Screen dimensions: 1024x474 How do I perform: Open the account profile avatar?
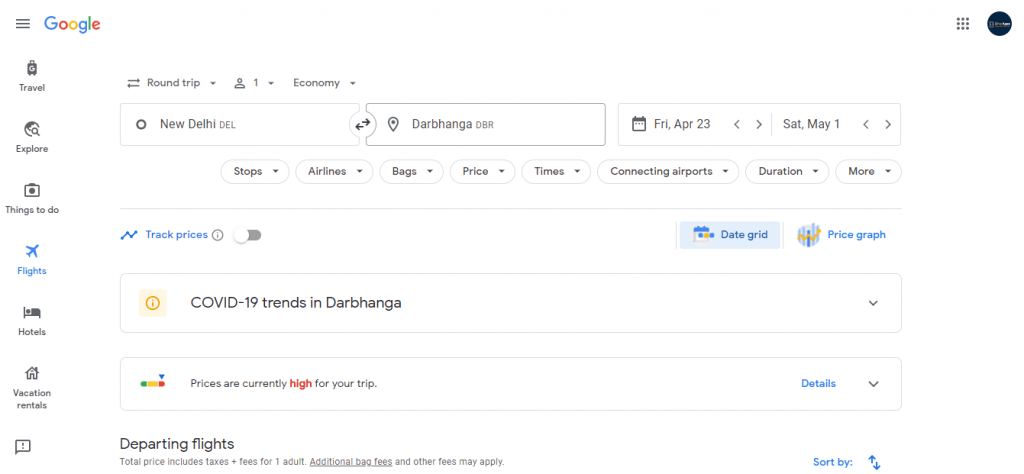pos(999,24)
